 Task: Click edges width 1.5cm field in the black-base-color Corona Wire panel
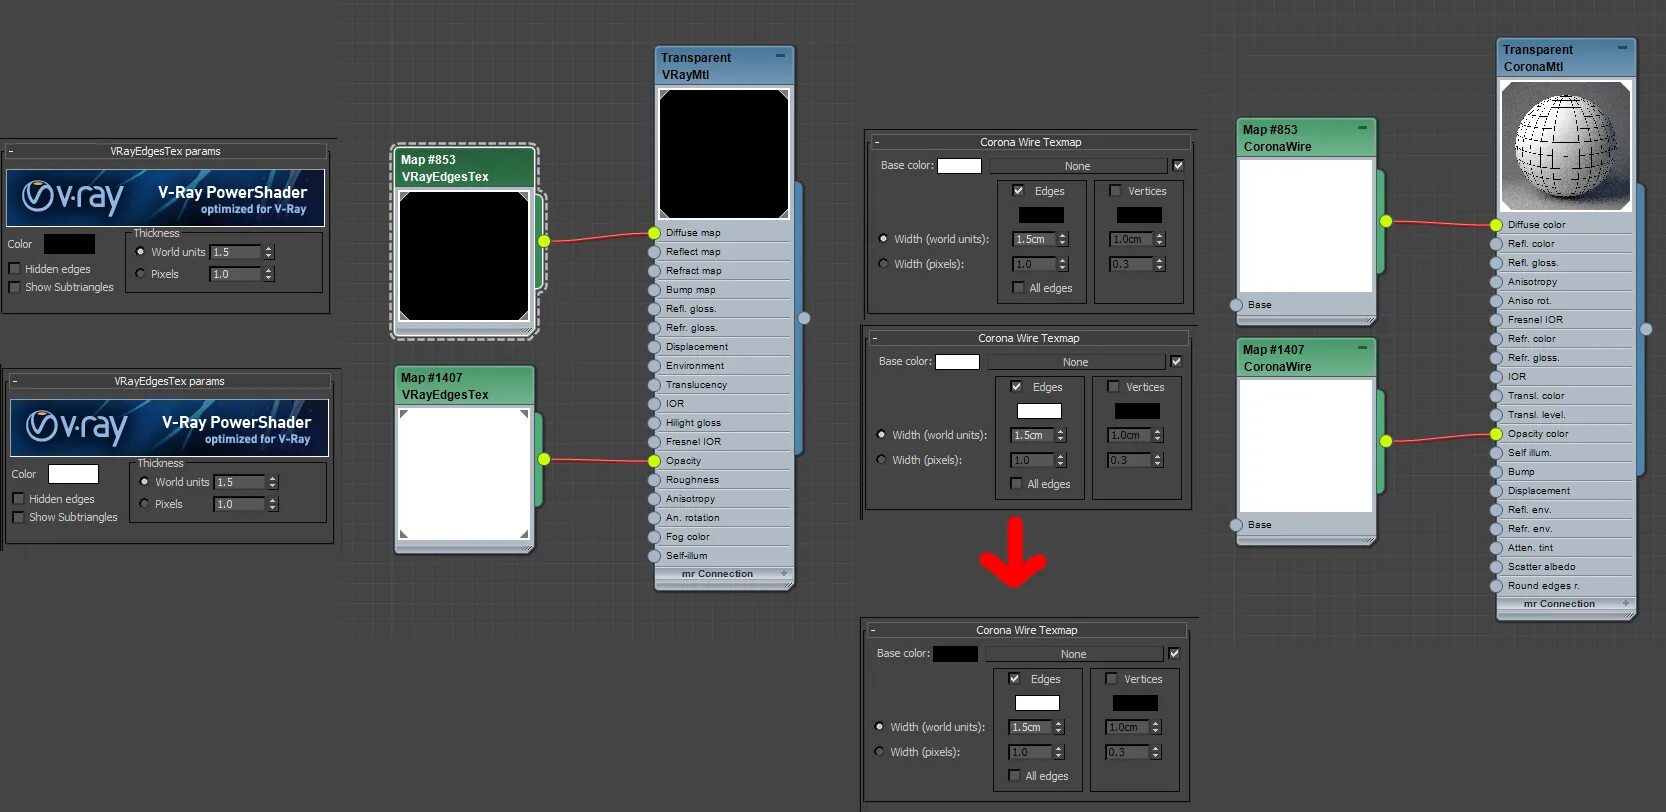1030,727
